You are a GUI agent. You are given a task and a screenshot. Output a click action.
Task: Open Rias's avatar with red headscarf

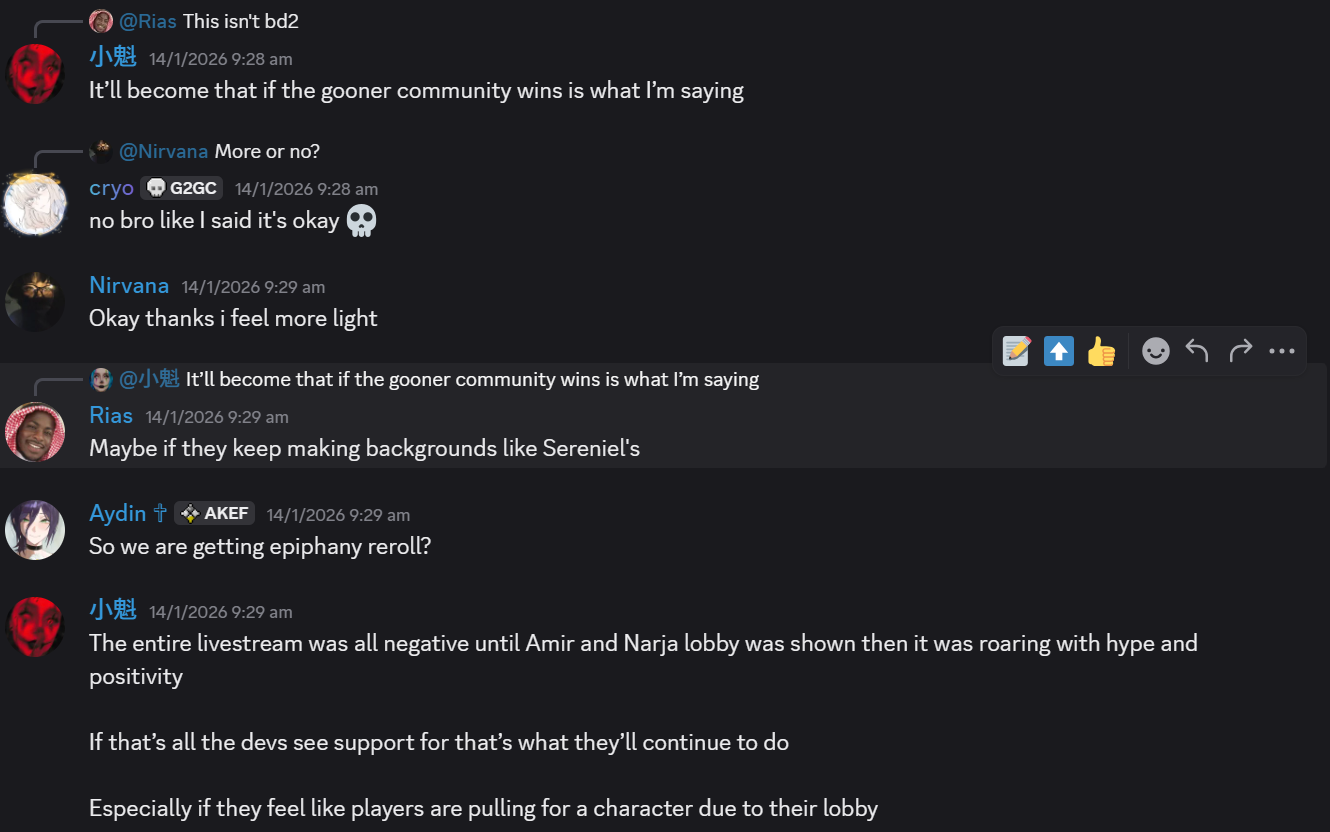35,432
